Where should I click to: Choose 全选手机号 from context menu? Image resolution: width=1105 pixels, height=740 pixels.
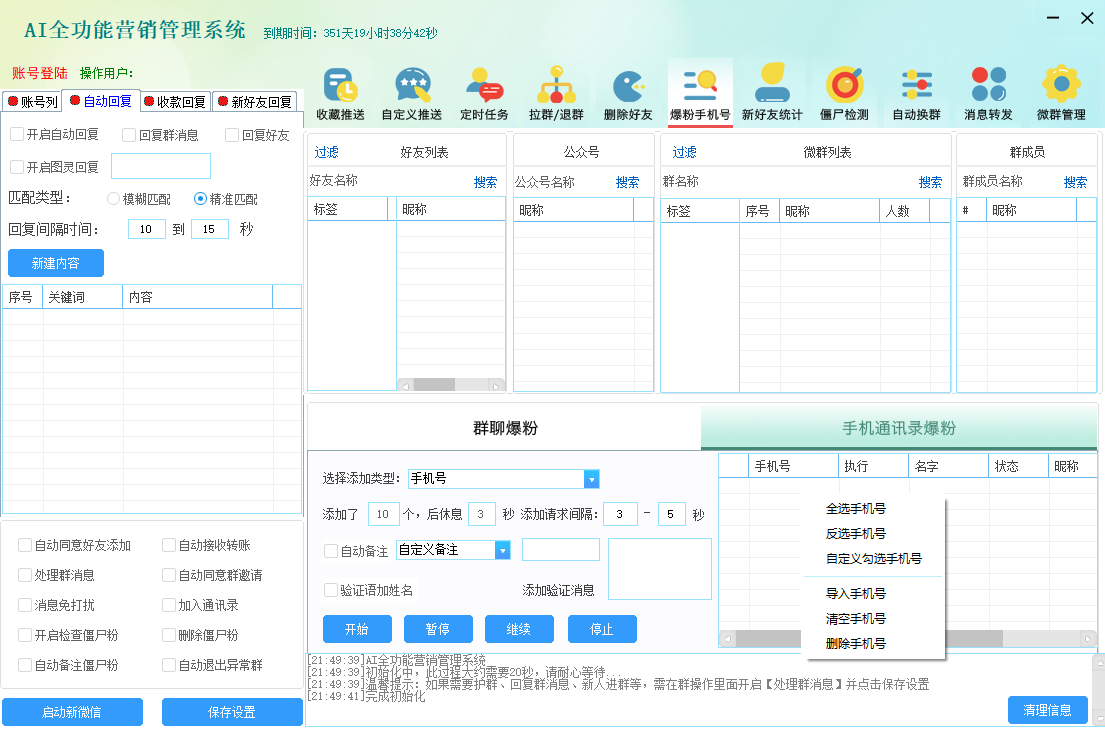(856, 508)
